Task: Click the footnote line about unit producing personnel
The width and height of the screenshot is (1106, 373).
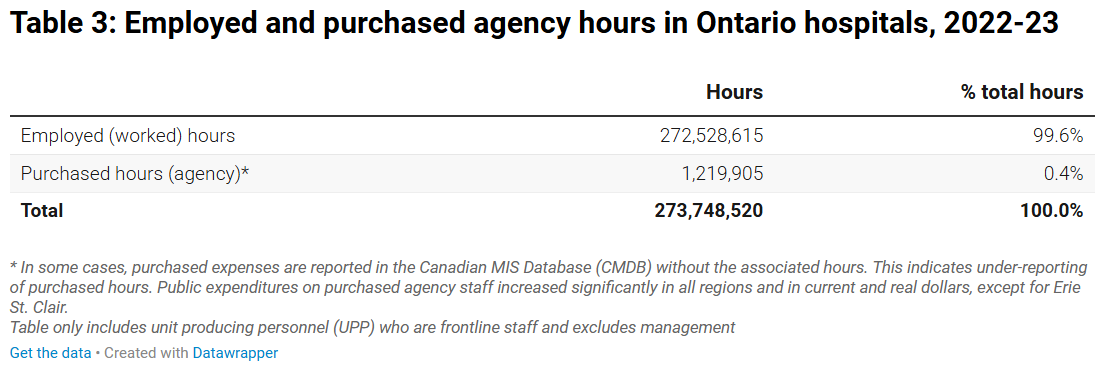Action: (372, 327)
